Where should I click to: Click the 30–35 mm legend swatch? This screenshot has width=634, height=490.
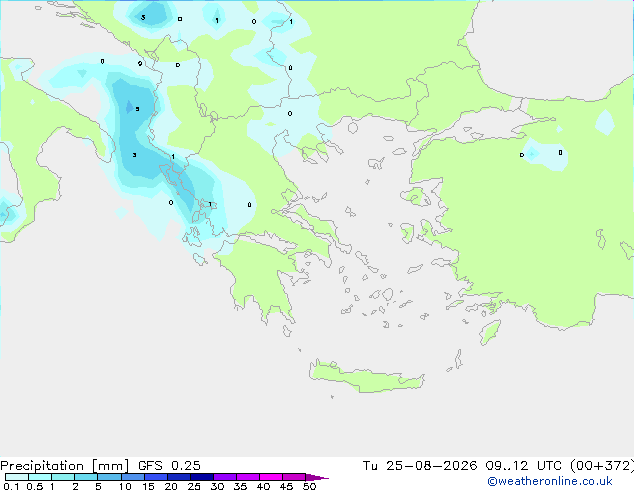(x=224, y=477)
